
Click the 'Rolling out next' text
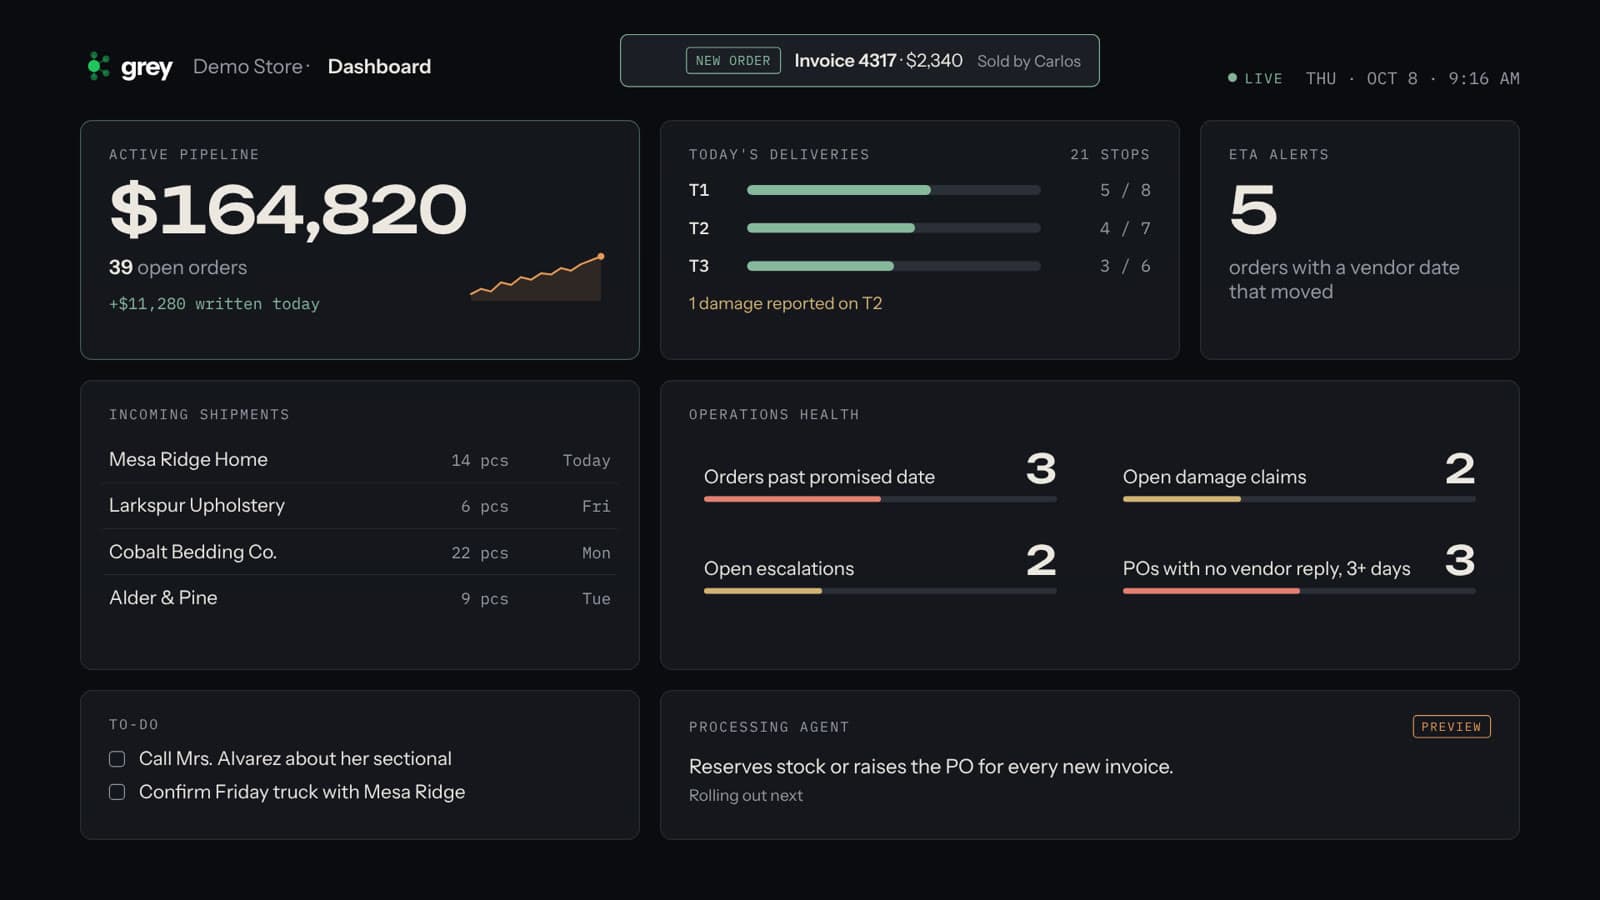(x=746, y=796)
